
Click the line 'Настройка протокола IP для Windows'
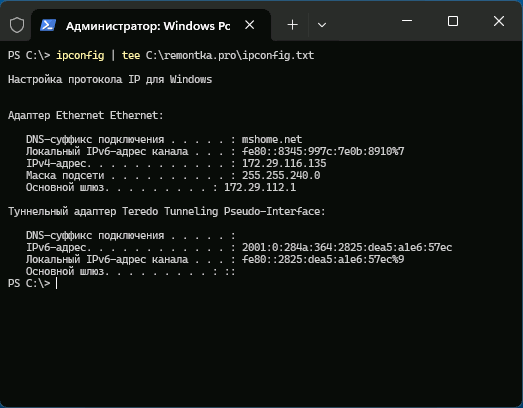[x=110, y=79]
